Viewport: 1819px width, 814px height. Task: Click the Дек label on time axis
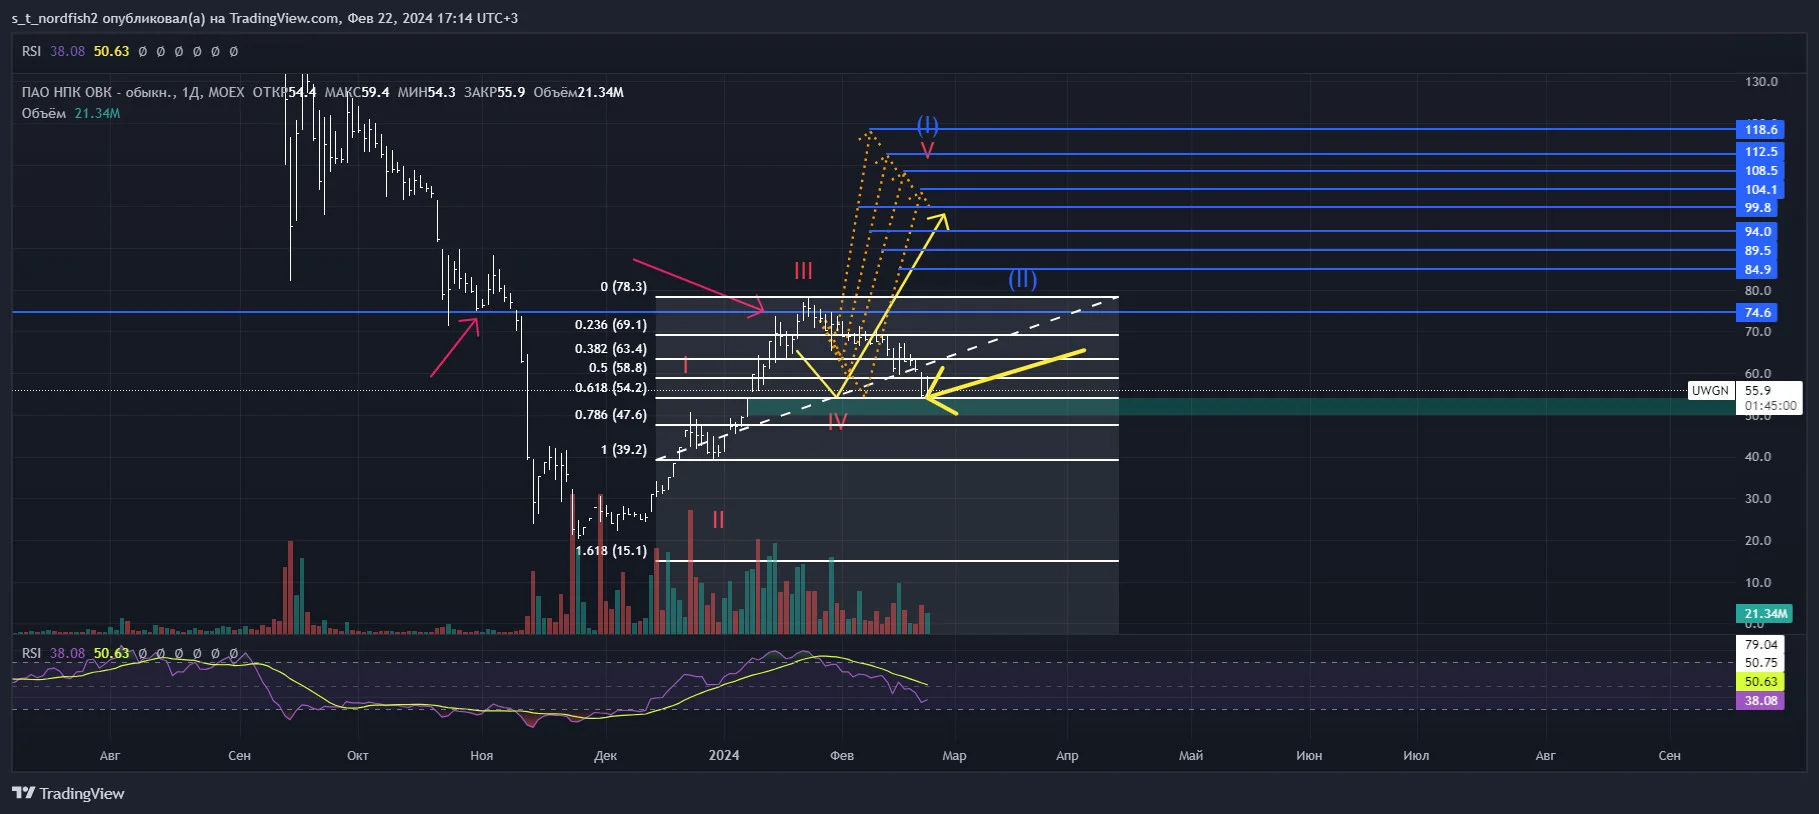coord(605,755)
